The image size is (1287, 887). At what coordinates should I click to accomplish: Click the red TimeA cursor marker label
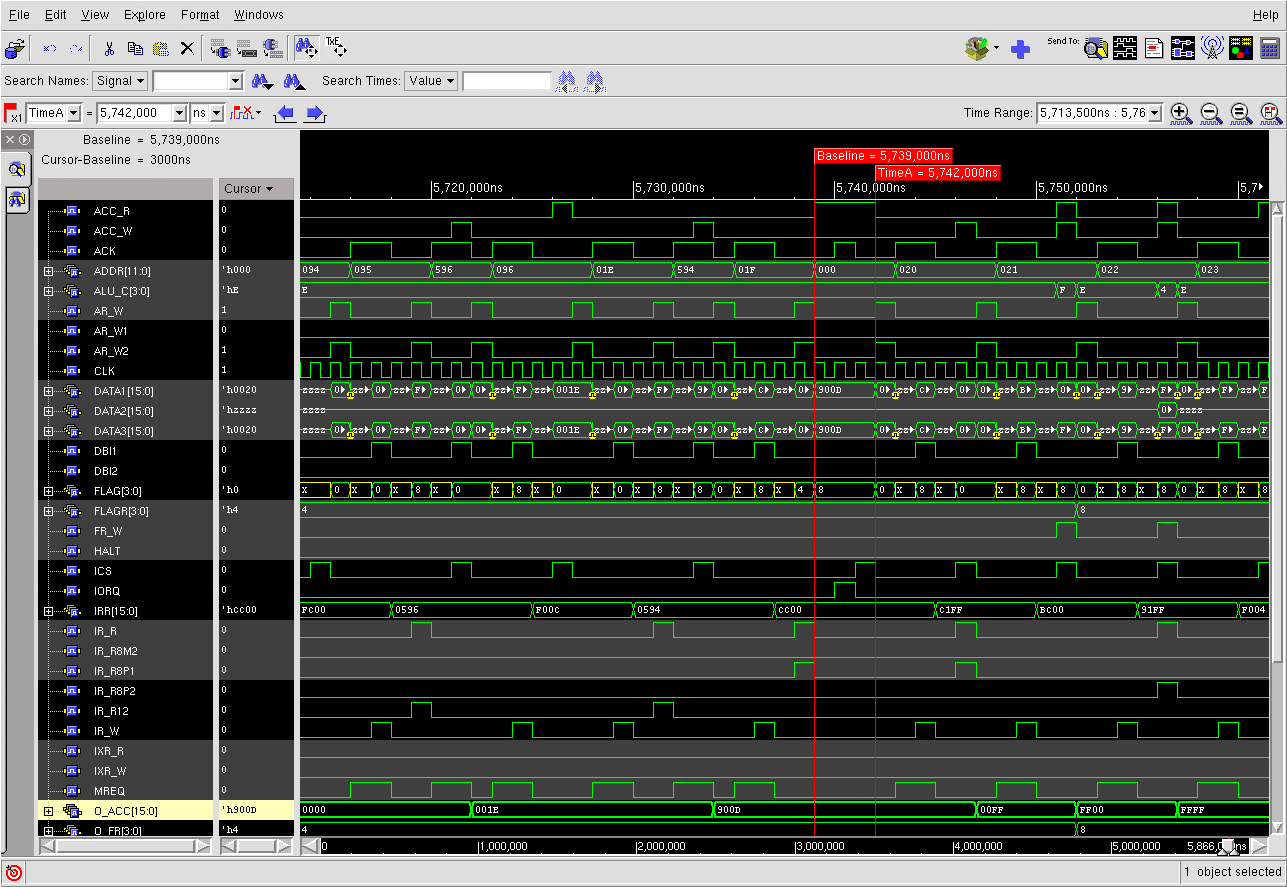[x=937, y=173]
